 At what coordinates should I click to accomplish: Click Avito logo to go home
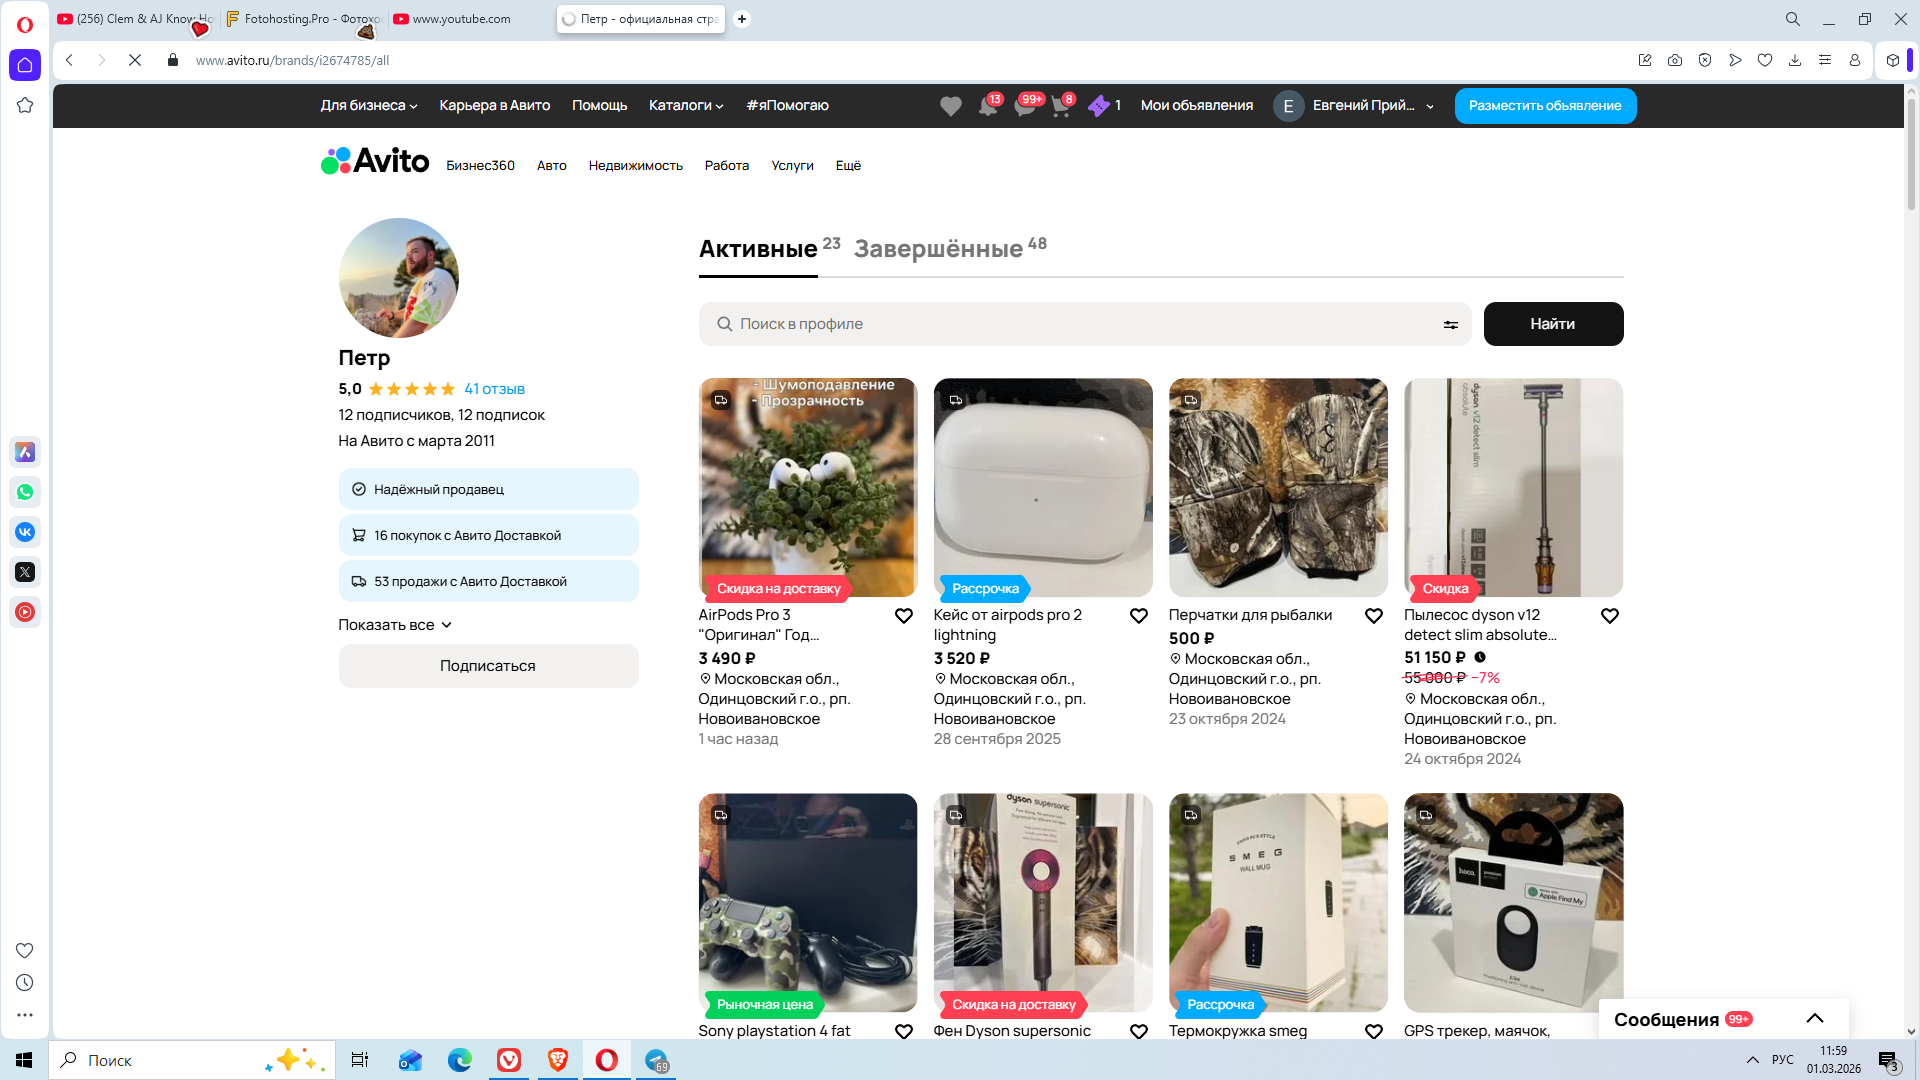375,161
